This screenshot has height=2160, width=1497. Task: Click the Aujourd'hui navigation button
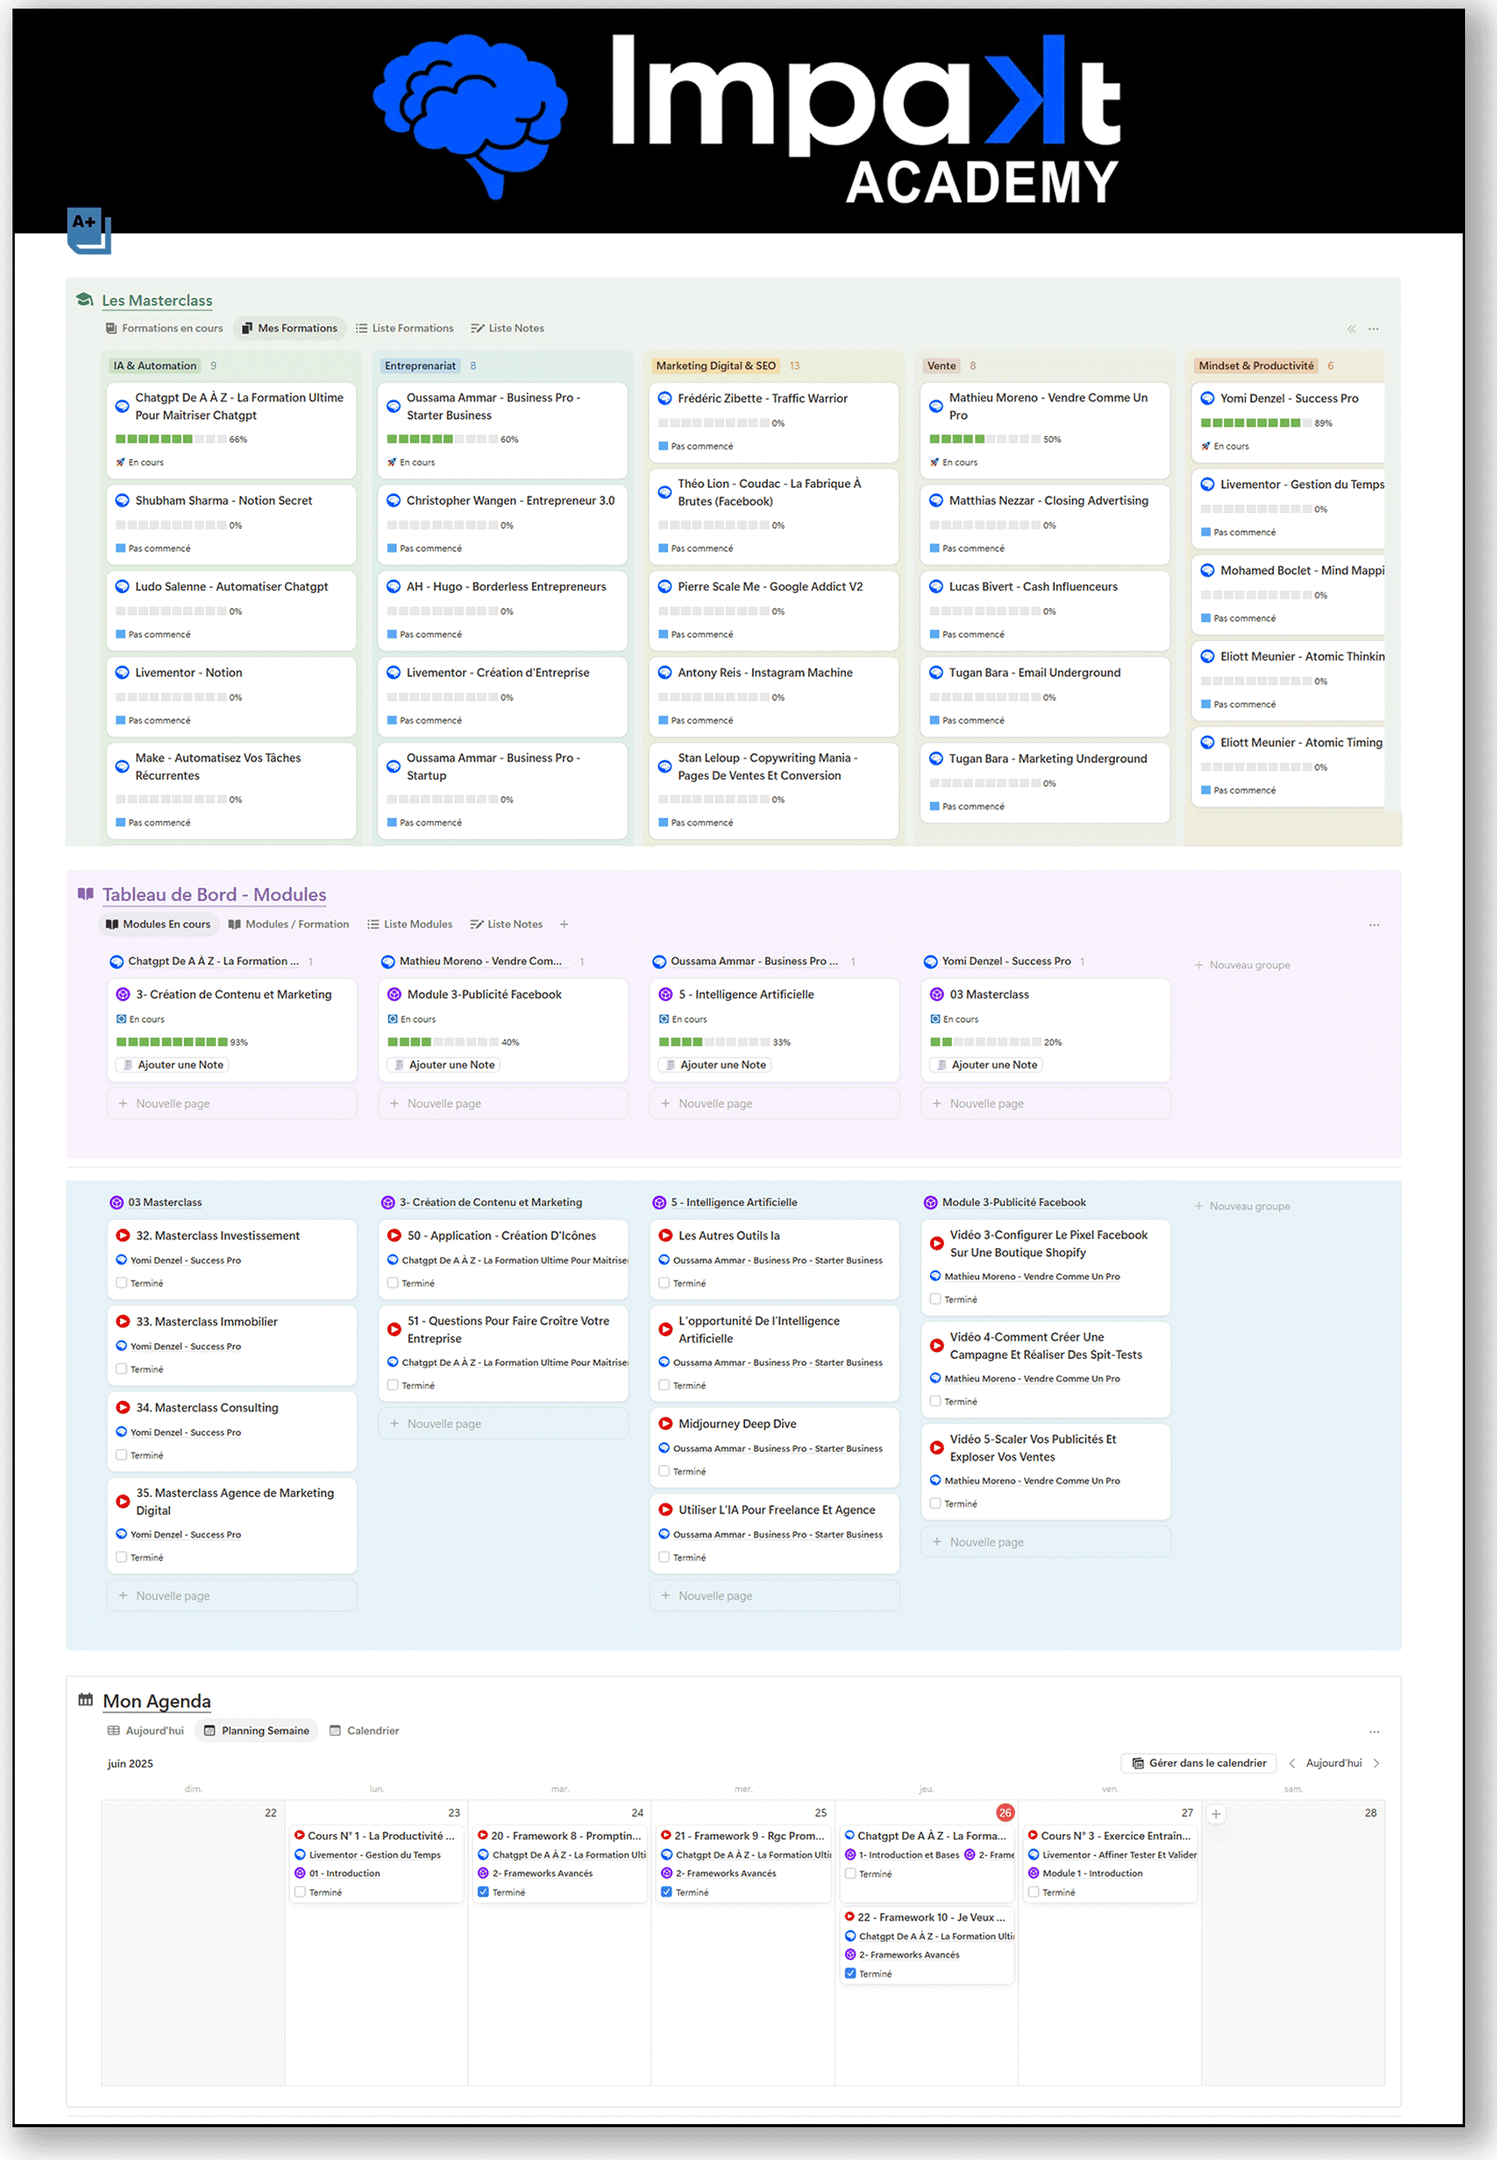(1334, 1763)
